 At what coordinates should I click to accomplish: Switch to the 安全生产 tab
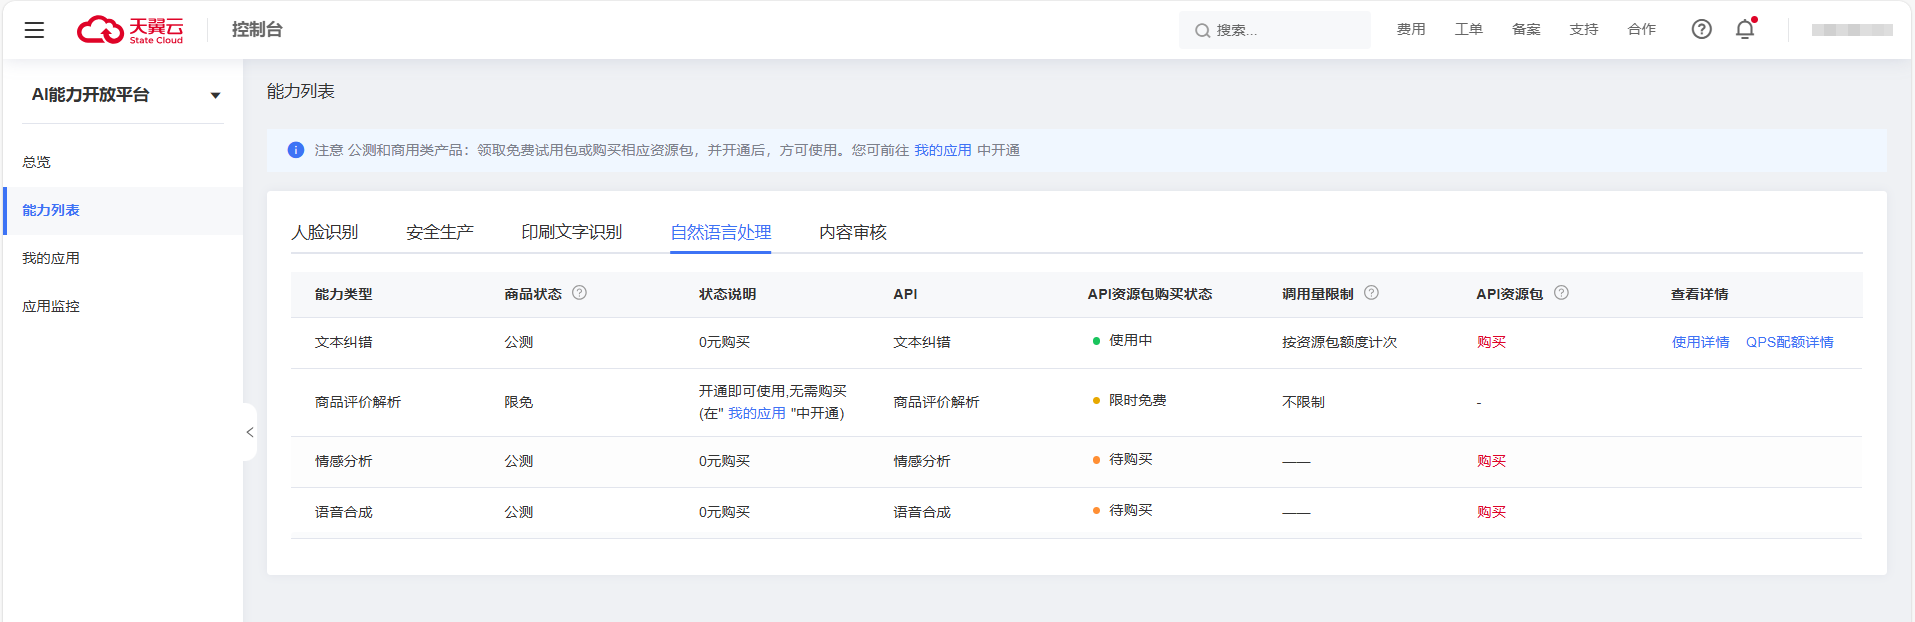[x=440, y=232]
